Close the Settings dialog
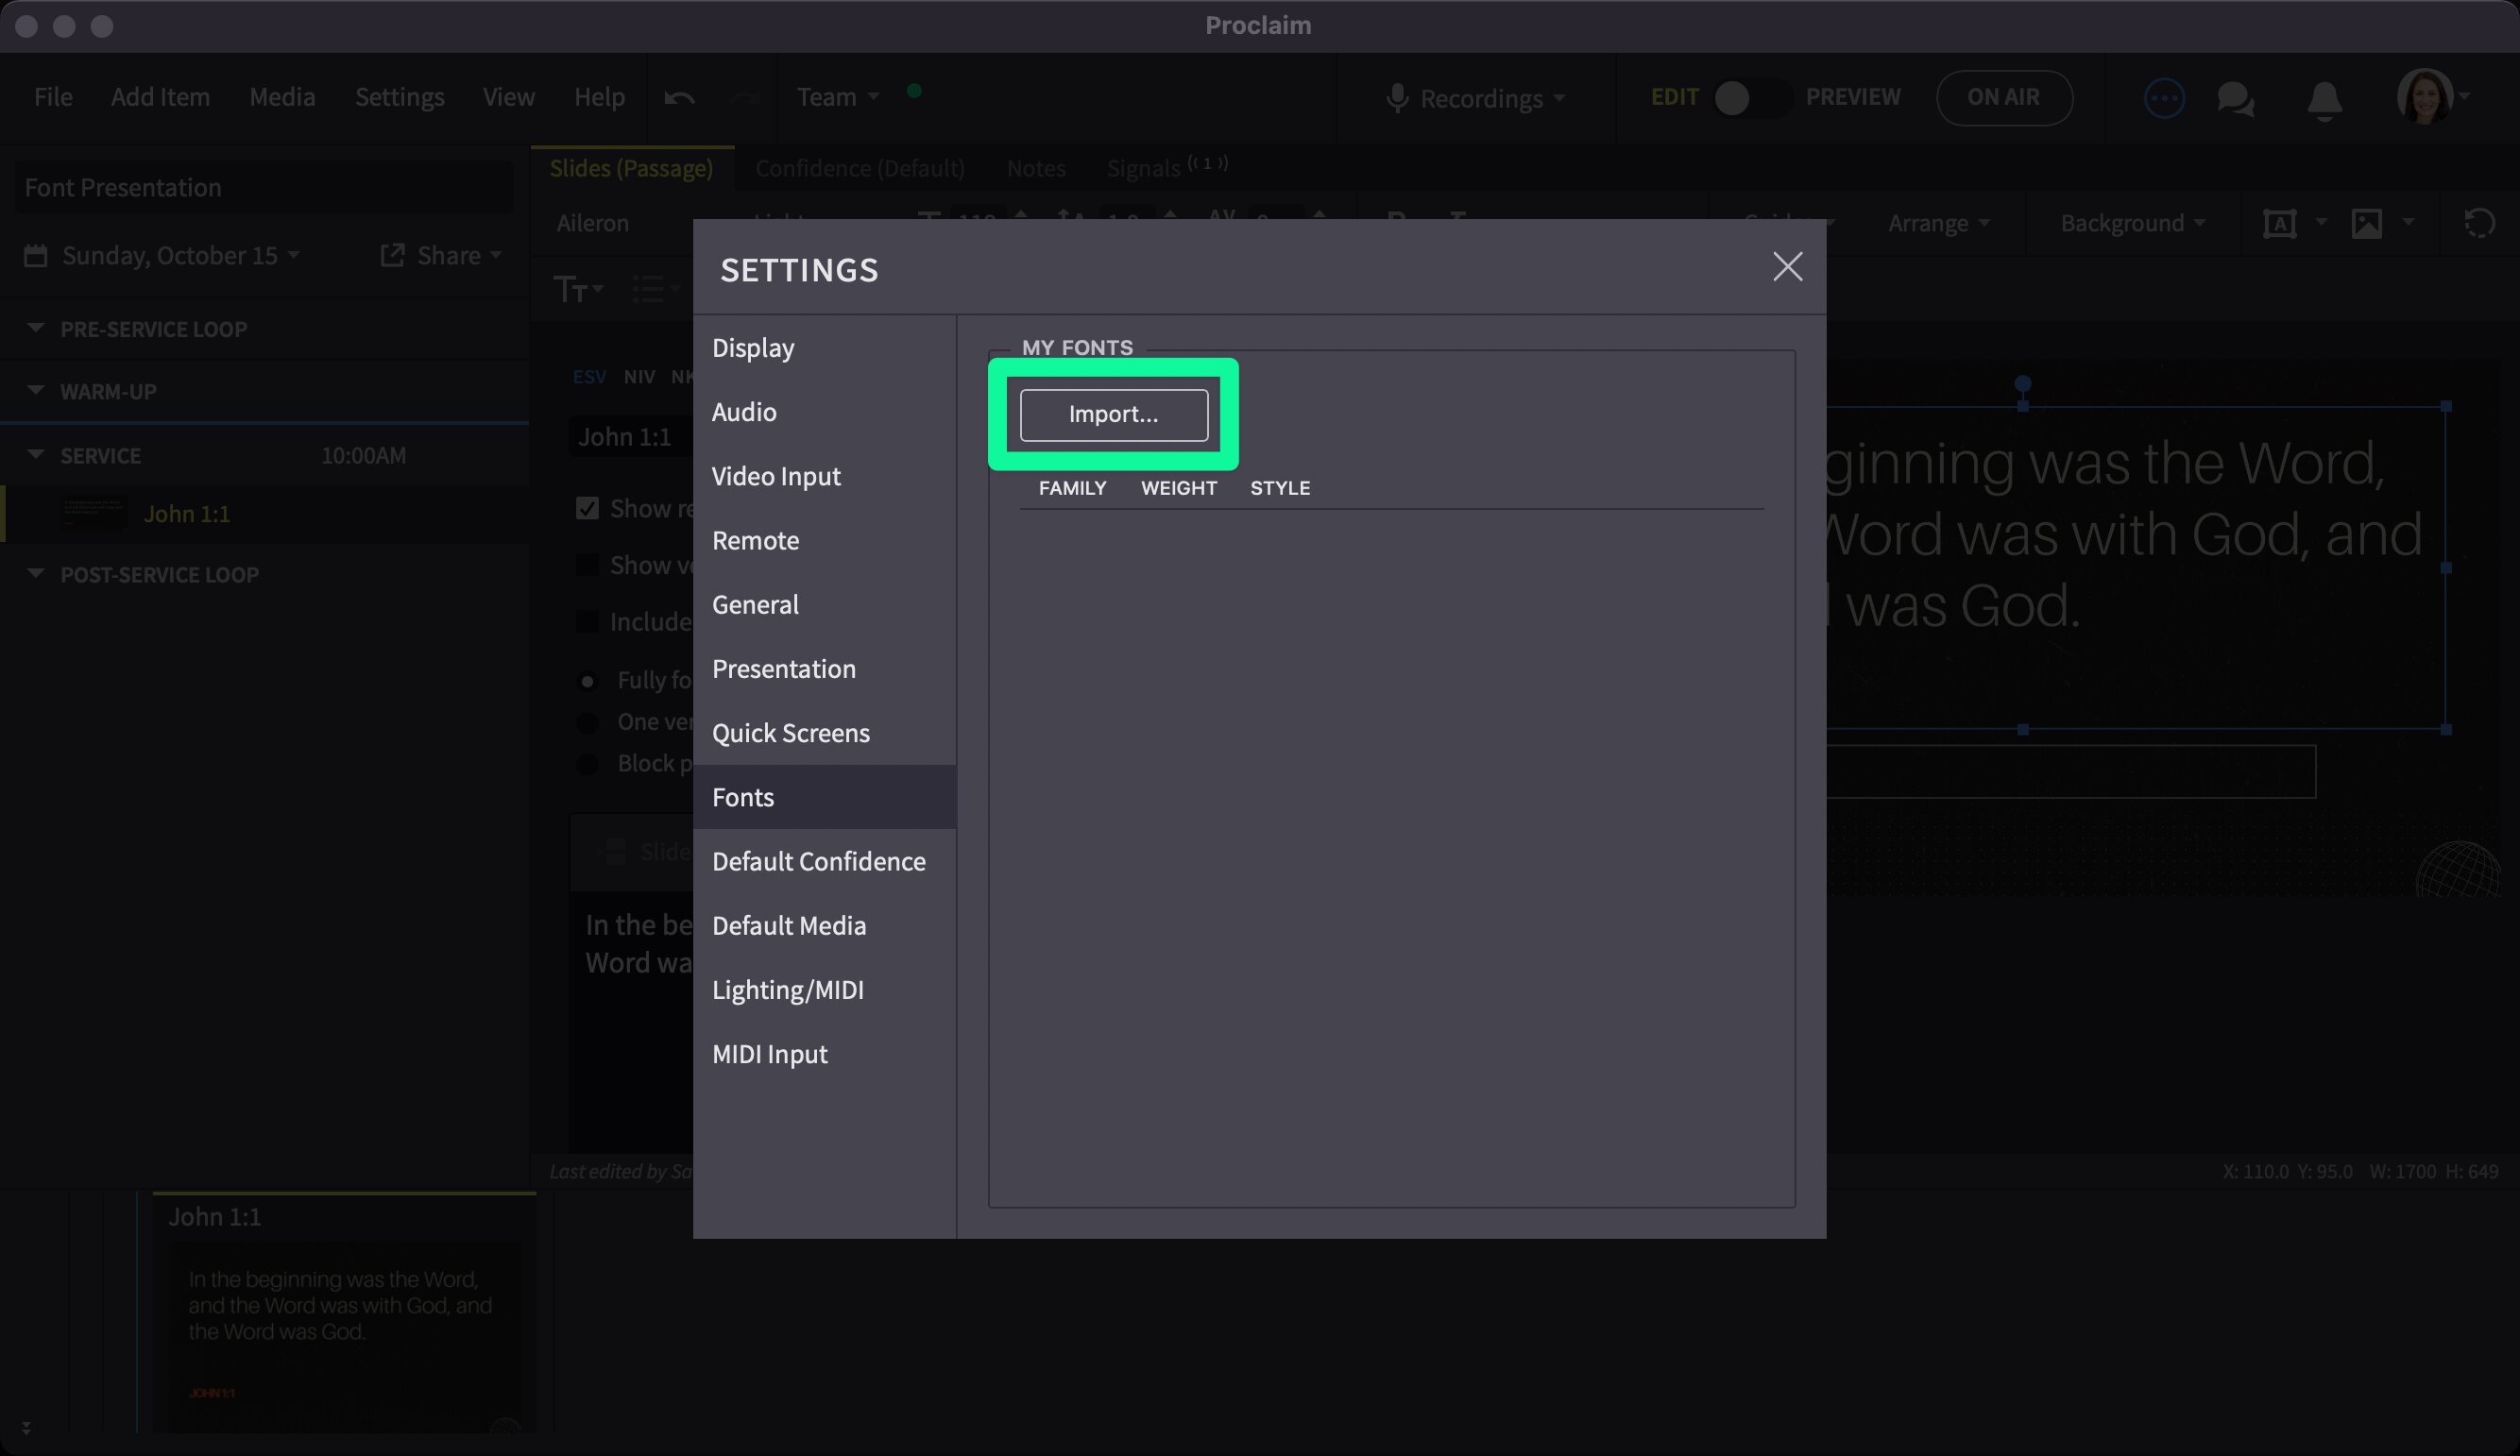Image resolution: width=2520 pixels, height=1456 pixels. [1787, 267]
